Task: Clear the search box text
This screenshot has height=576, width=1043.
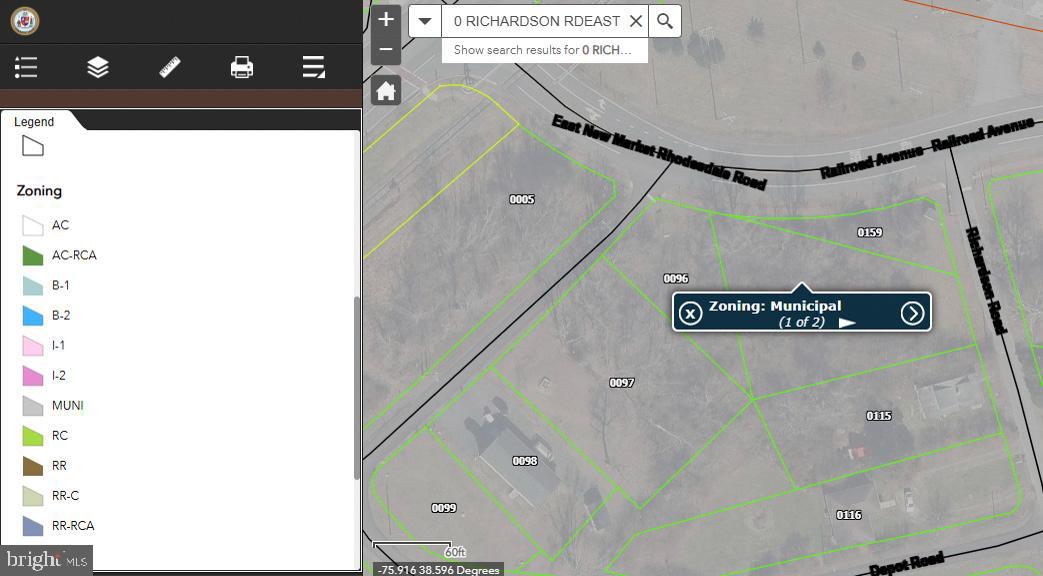Action: click(636, 21)
